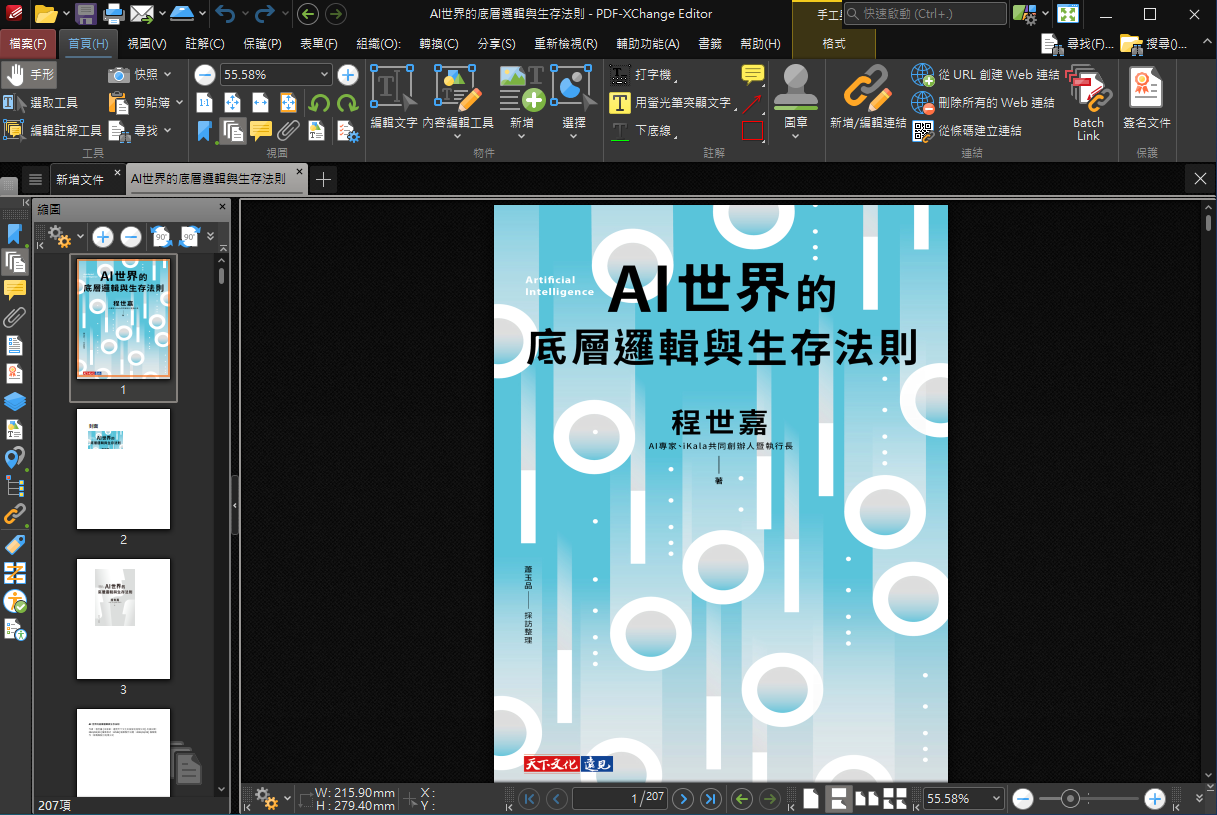The height and width of the screenshot is (815, 1217).
Task: Click the Stamp (圖章) tool icon
Action: (796, 89)
